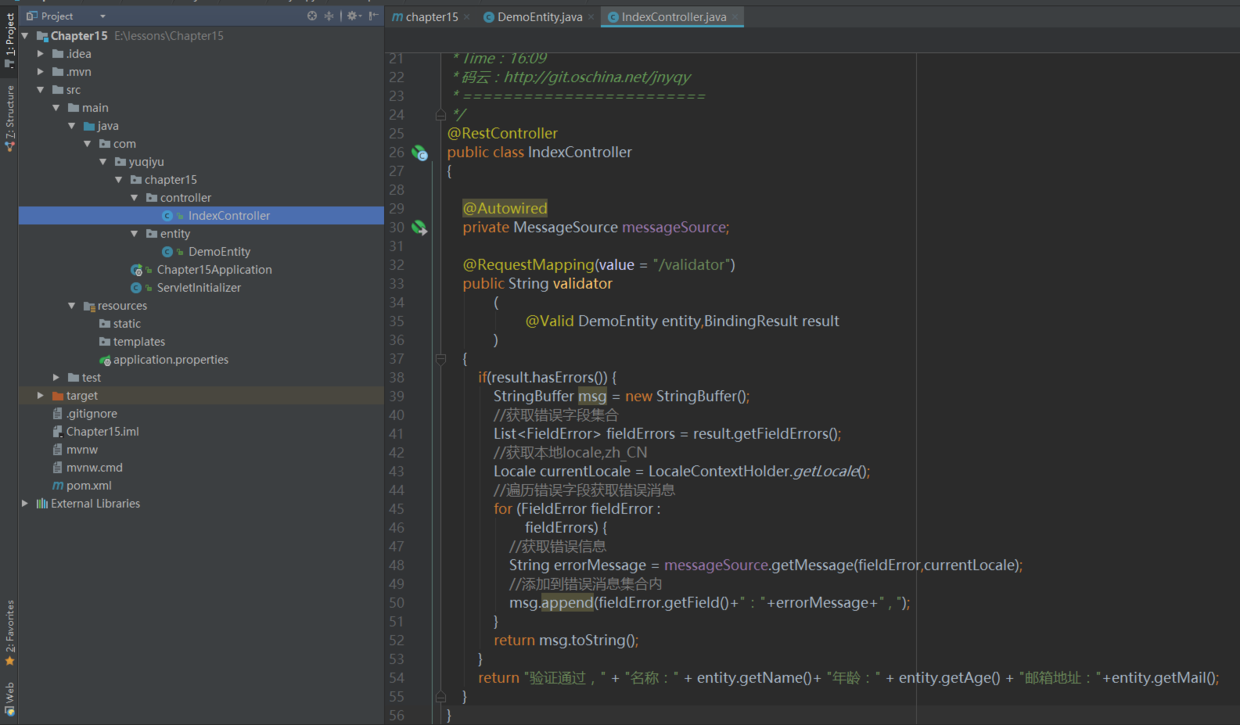Click the Hide Project panel icon
This screenshot has height=725, width=1240.
374,16
